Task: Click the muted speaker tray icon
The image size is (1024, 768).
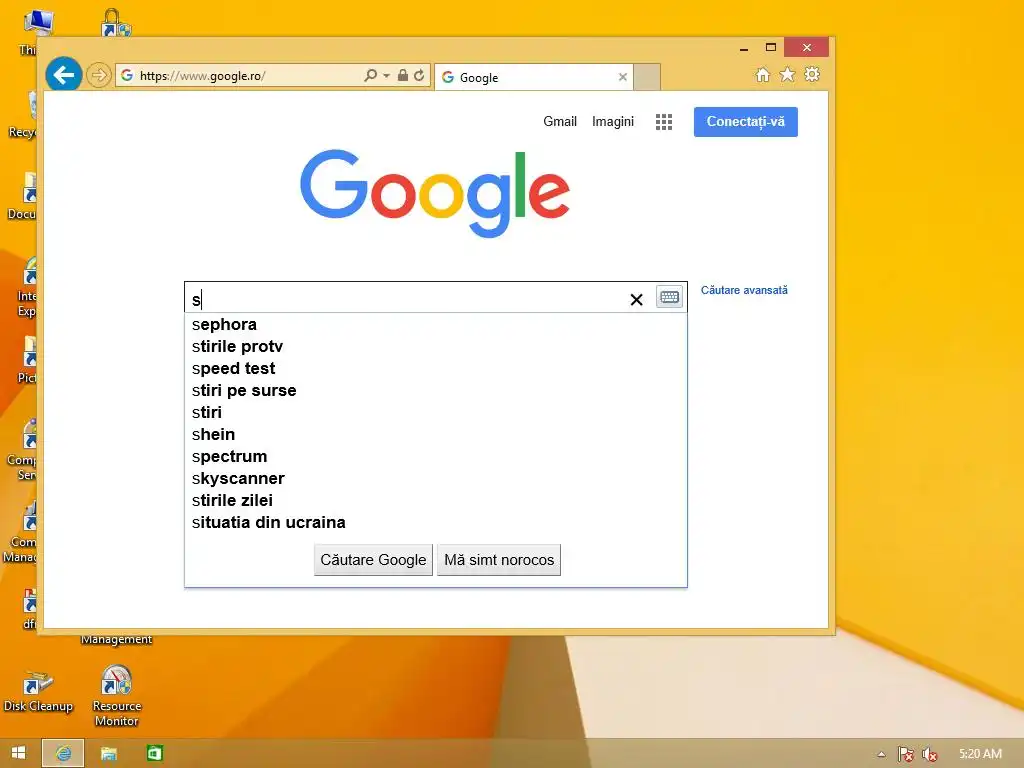Action: pyautogui.click(x=929, y=754)
